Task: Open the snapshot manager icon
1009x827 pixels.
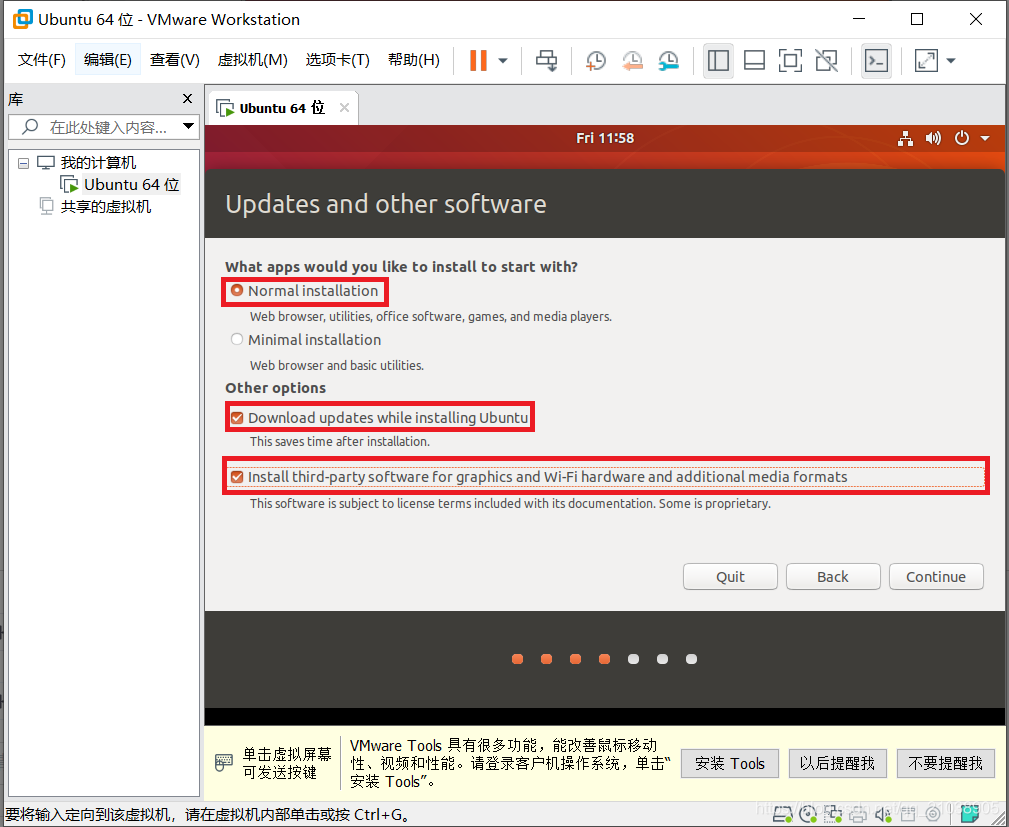Action: (669, 60)
